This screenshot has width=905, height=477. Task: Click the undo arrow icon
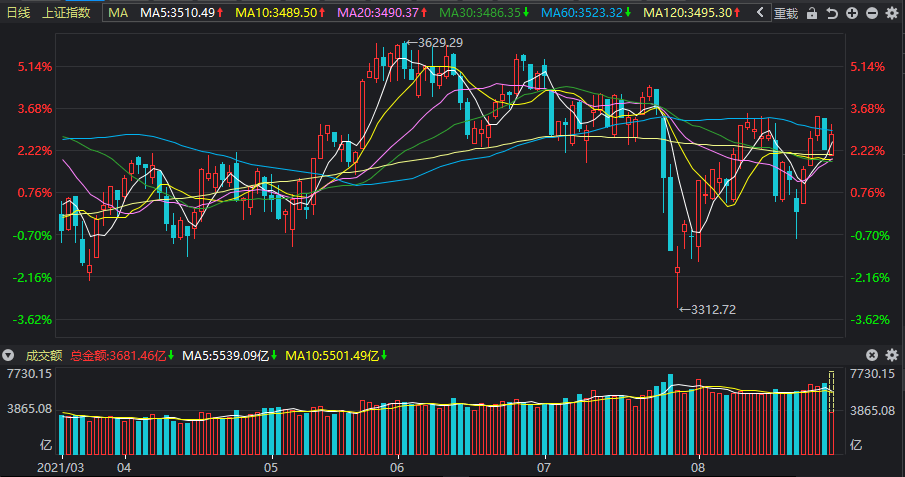(x=832, y=13)
